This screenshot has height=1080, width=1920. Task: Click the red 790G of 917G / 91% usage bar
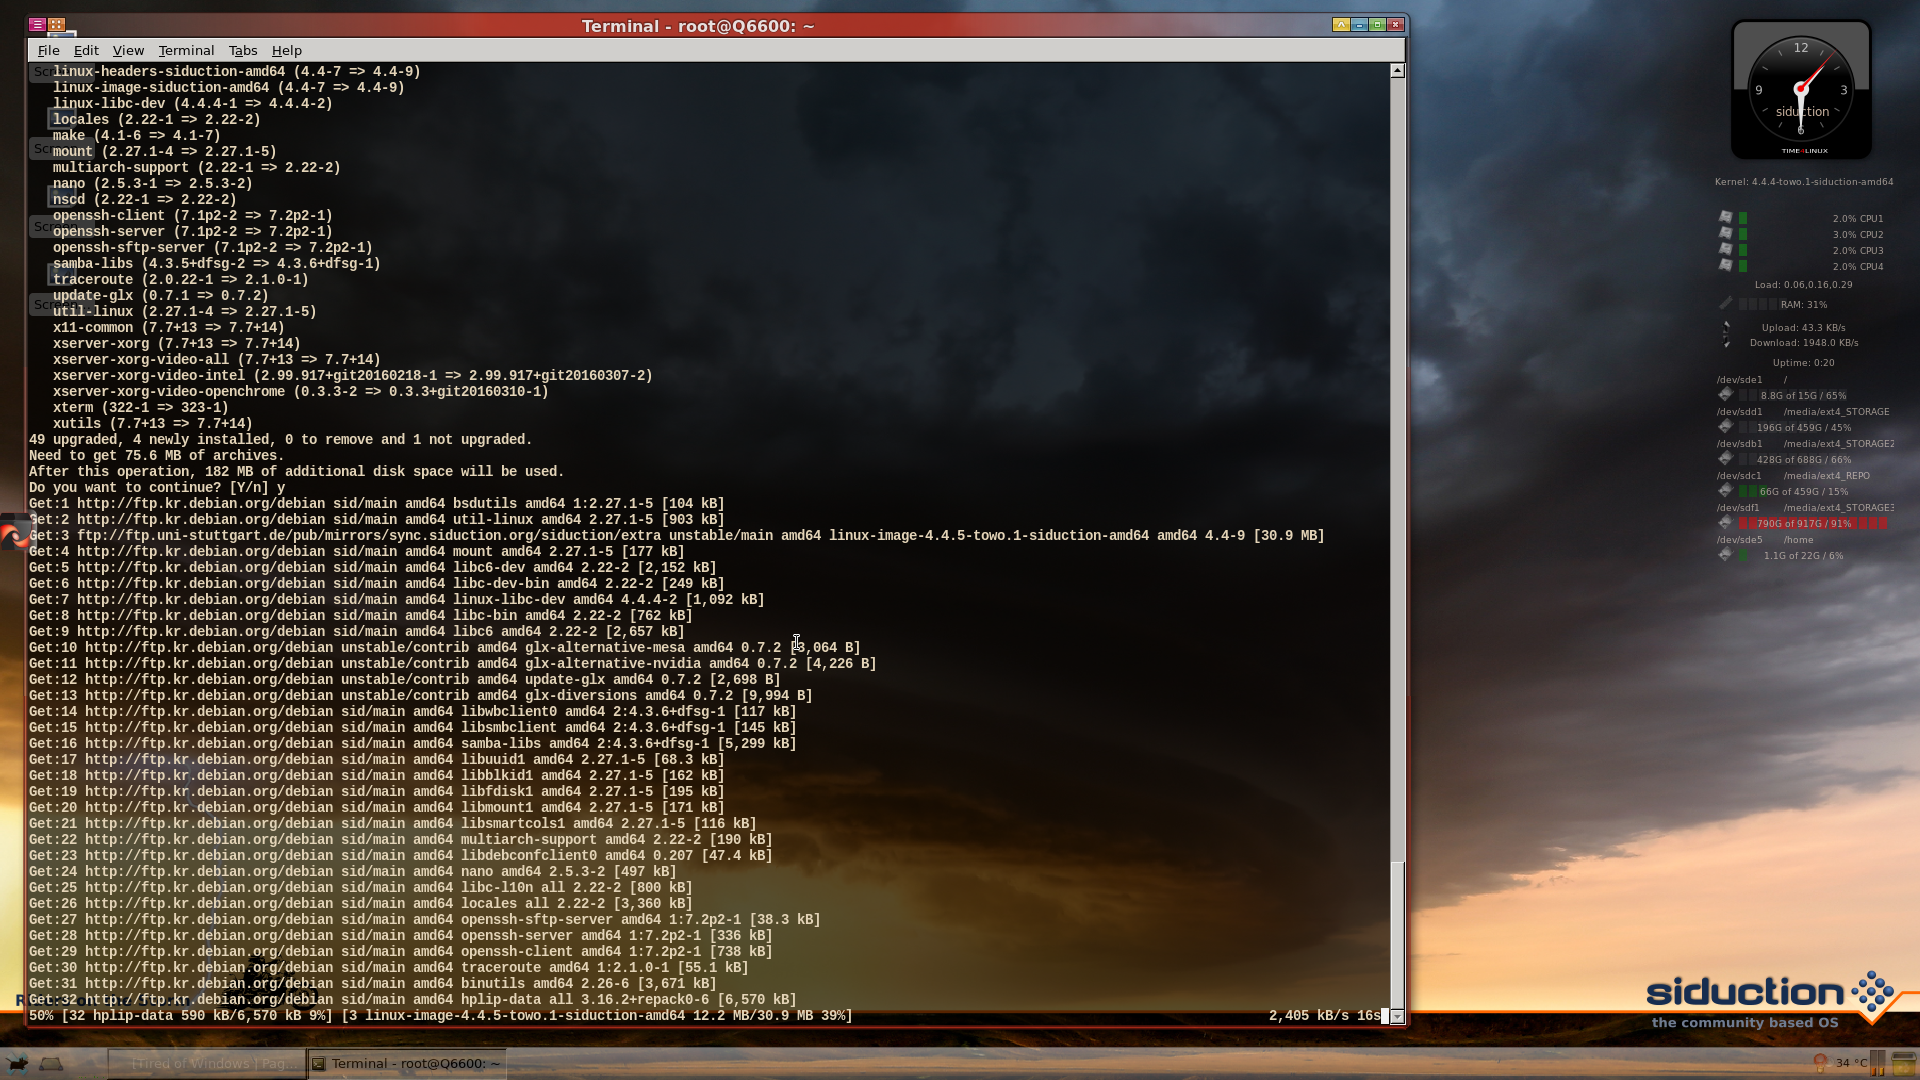pyautogui.click(x=1813, y=523)
